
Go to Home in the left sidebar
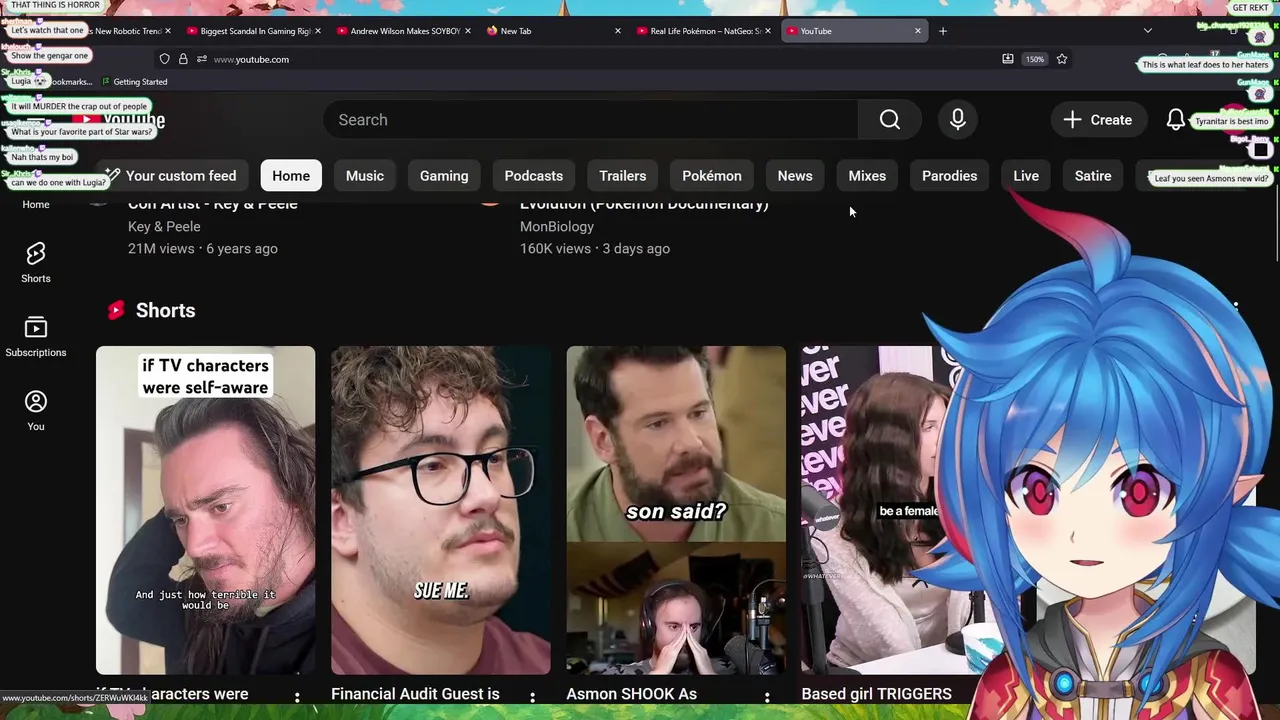tap(36, 204)
